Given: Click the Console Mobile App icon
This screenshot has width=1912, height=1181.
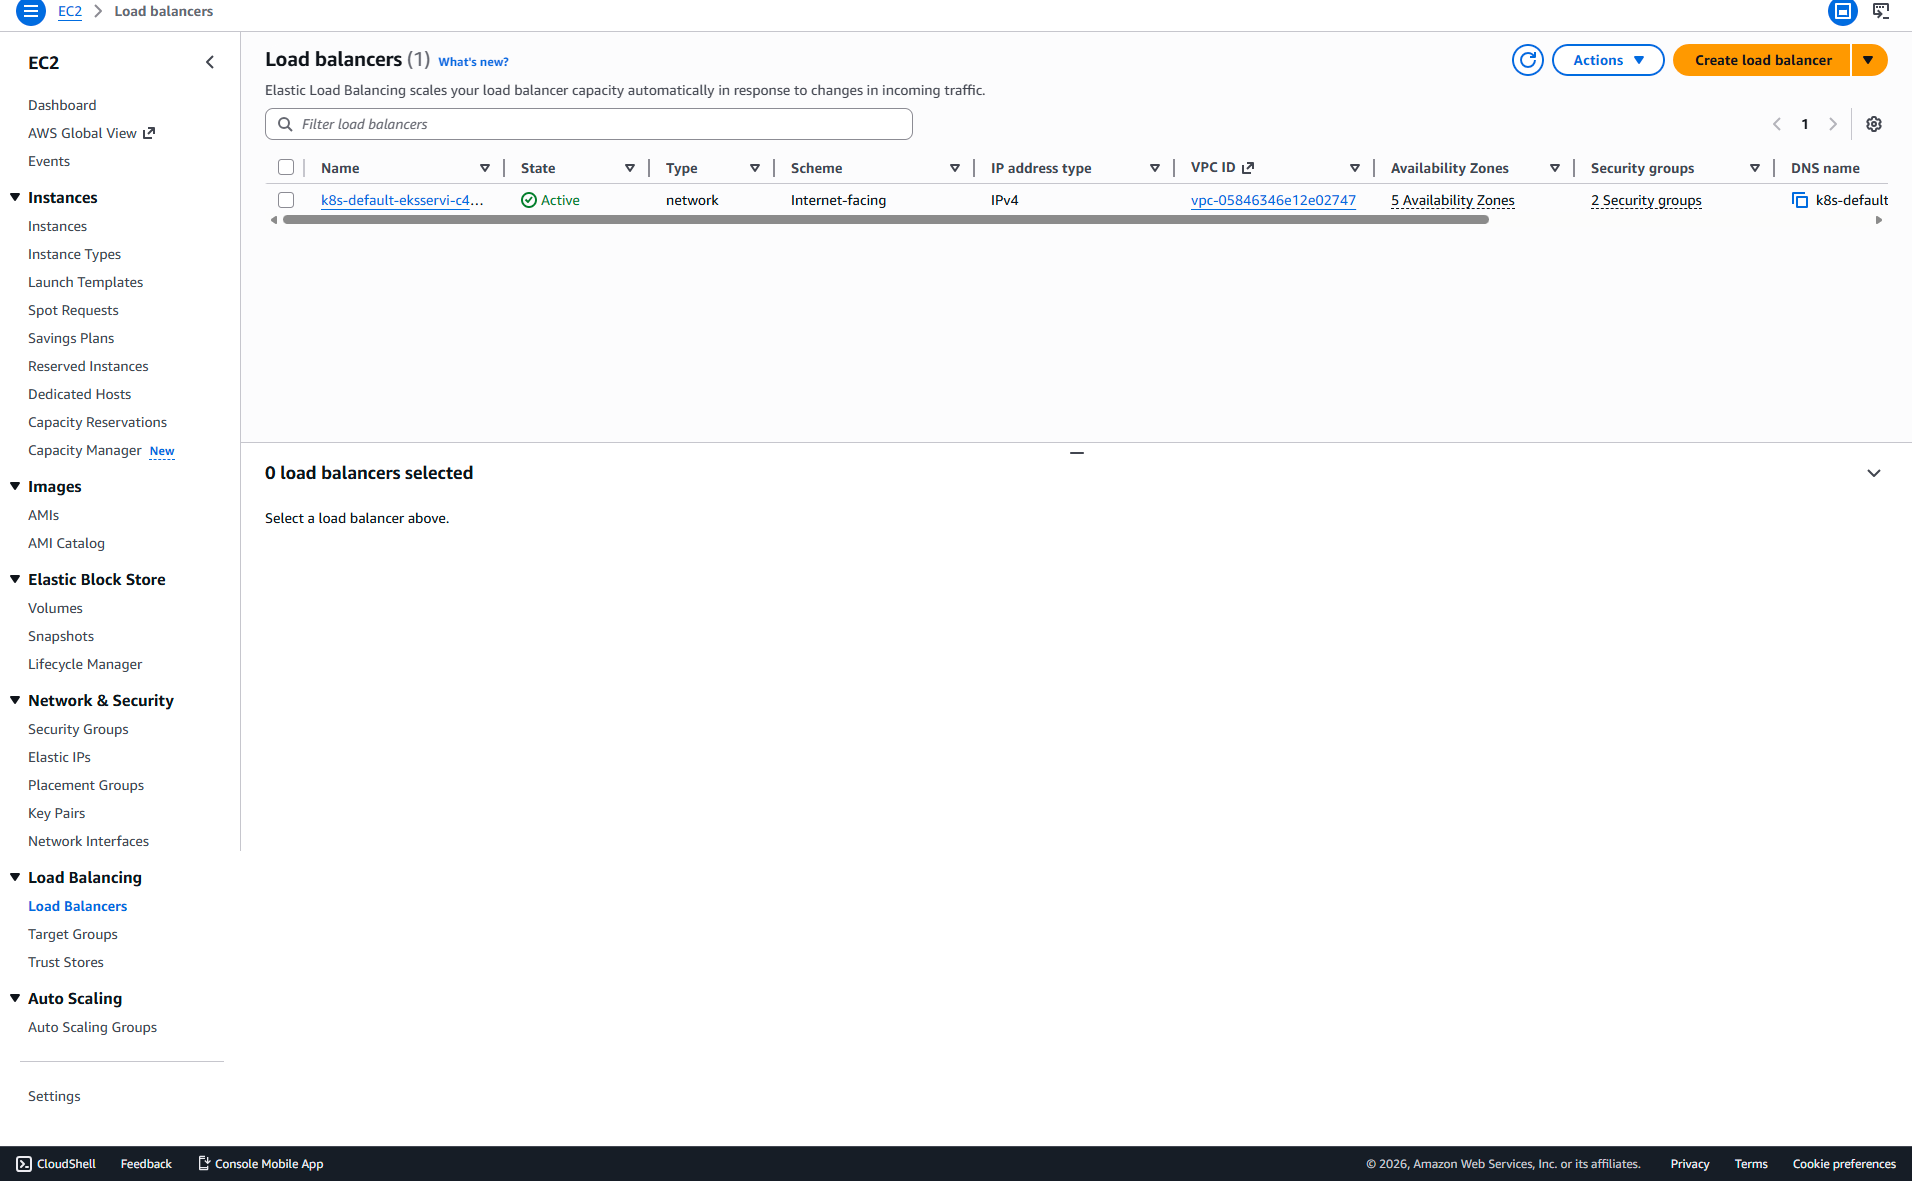Looking at the screenshot, I should [x=204, y=1164].
